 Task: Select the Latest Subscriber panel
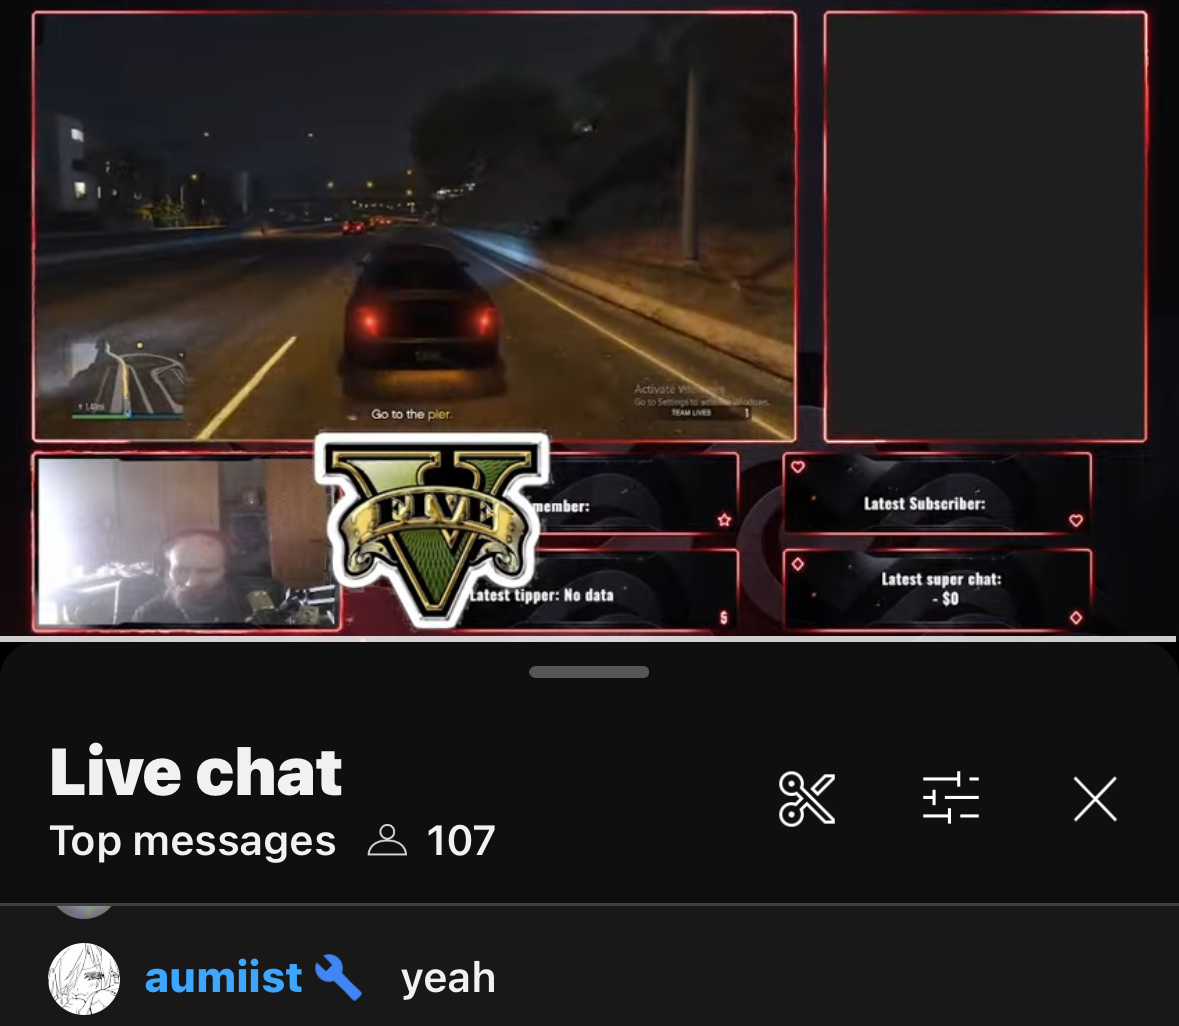(x=938, y=493)
